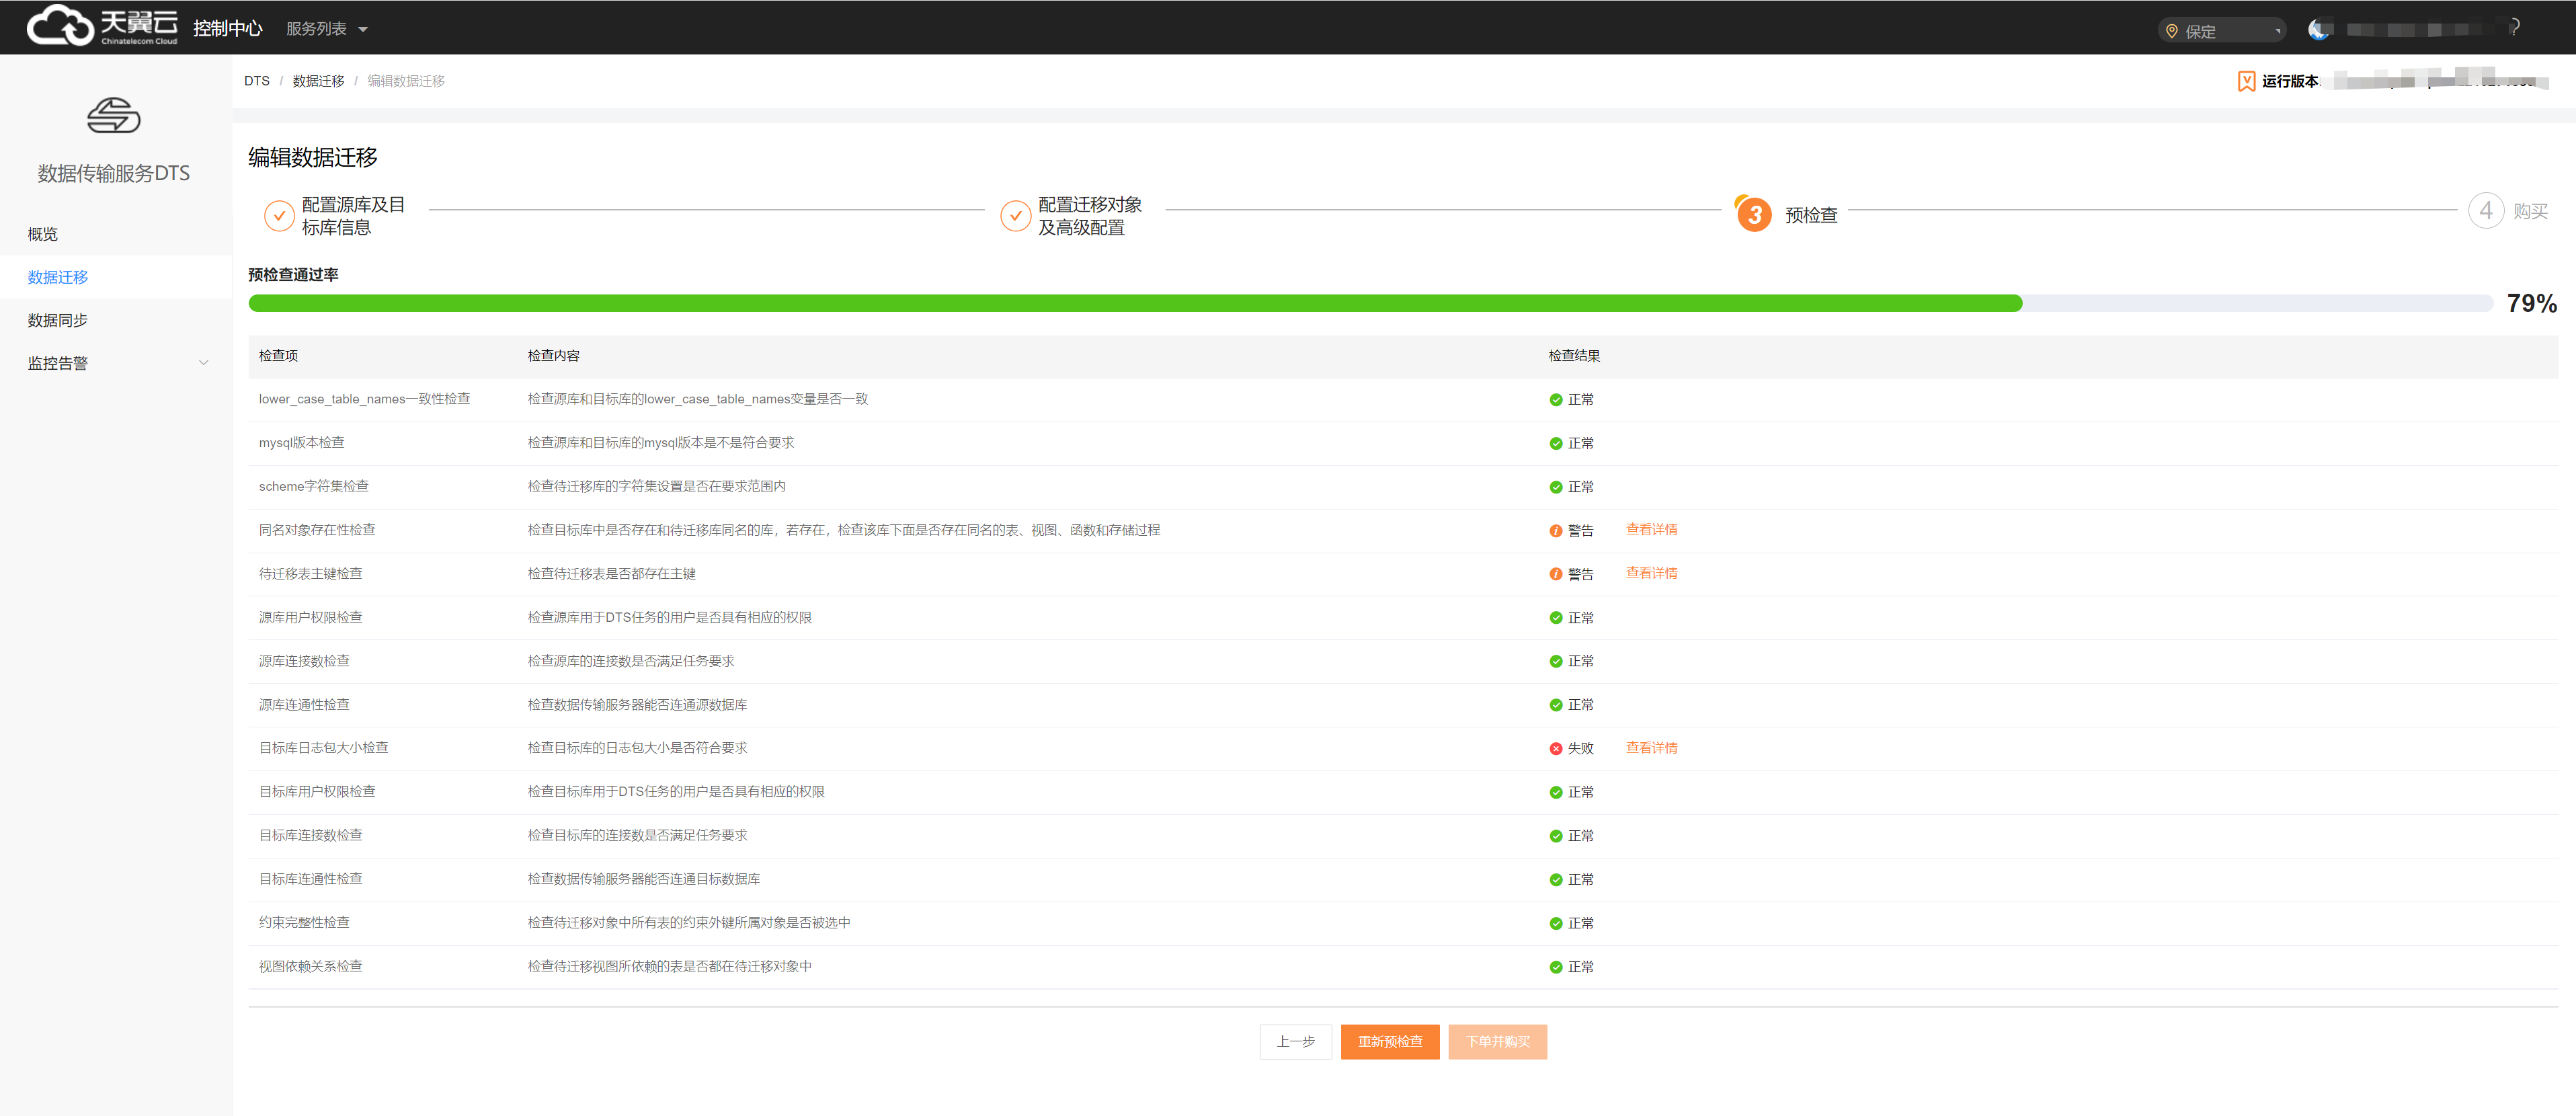Click the user avatar icon in header
Viewport: 2576px width, 1116px height.
[2318, 30]
